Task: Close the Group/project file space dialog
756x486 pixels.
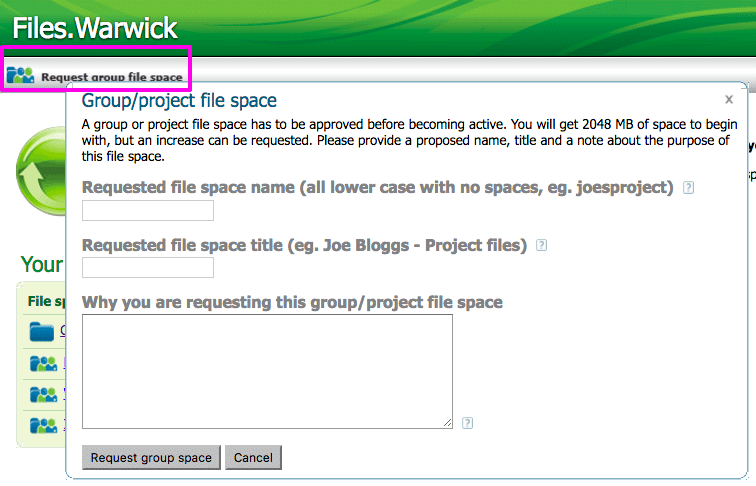Action: [729, 99]
